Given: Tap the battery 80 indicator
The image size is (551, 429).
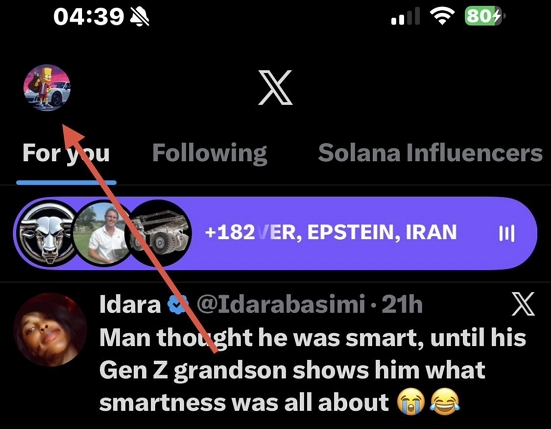Looking at the screenshot, I should tap(485, 16).
